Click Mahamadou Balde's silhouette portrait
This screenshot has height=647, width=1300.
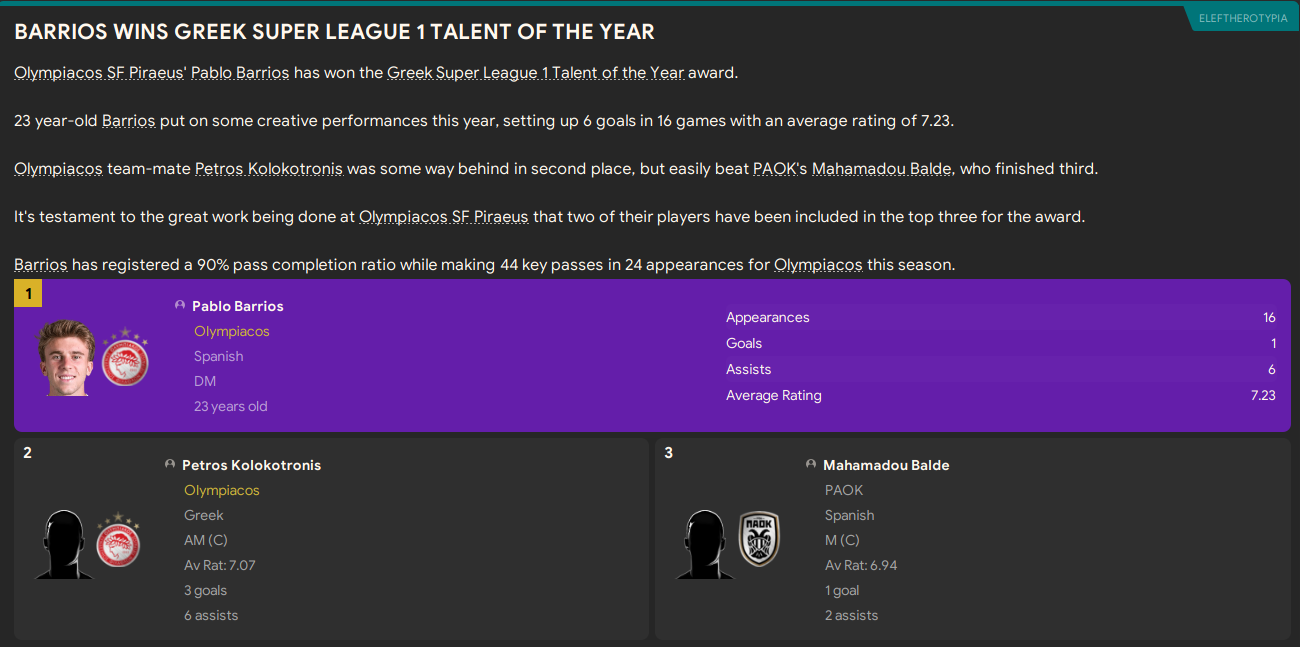(x=705, y=543)
